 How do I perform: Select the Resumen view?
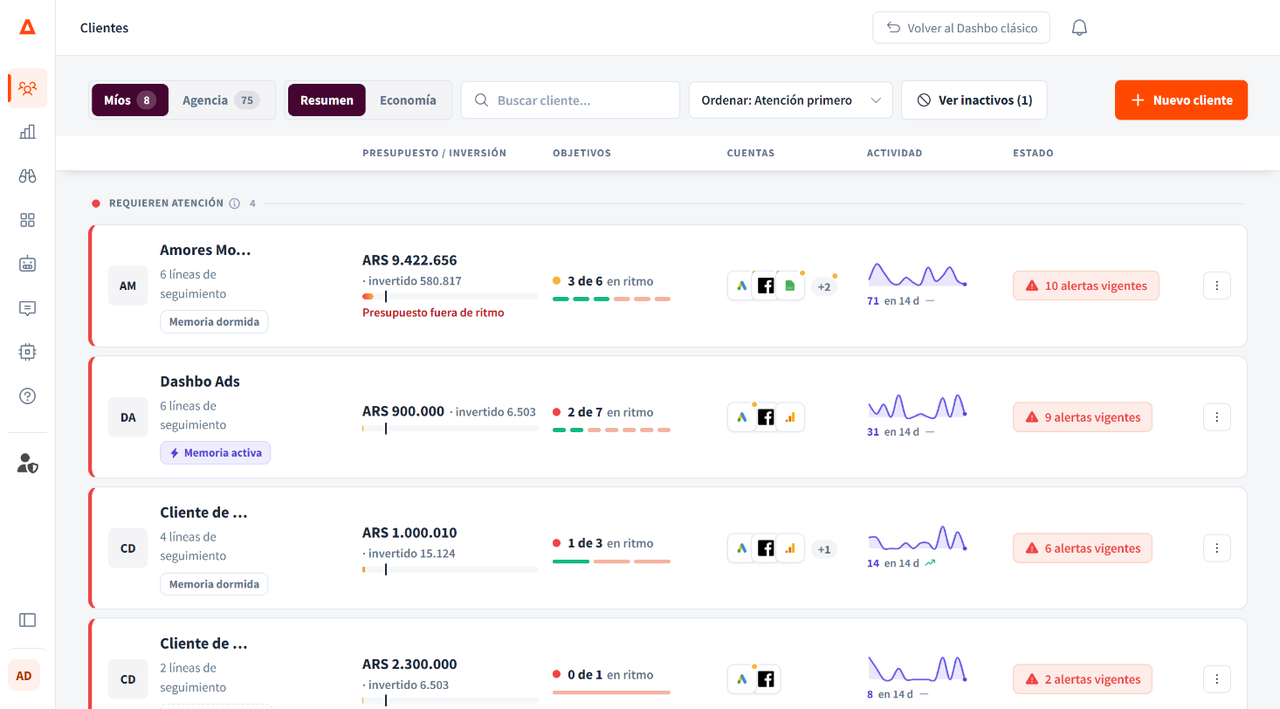point(327,100)
